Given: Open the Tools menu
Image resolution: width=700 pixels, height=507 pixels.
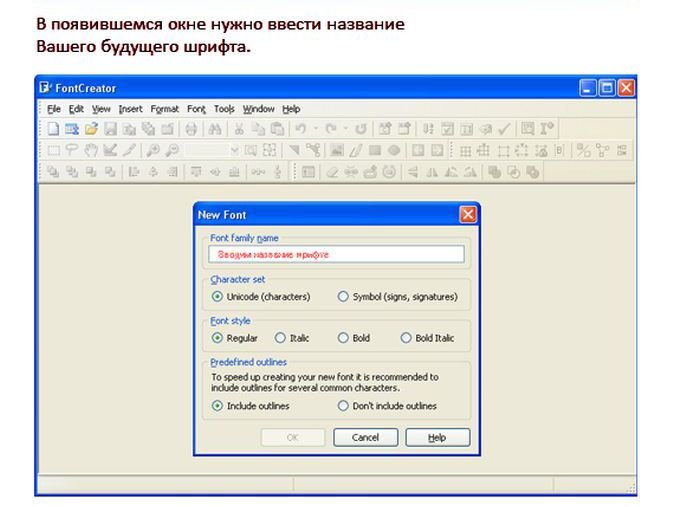Looking at the screenshot, I should pos(224,109).
